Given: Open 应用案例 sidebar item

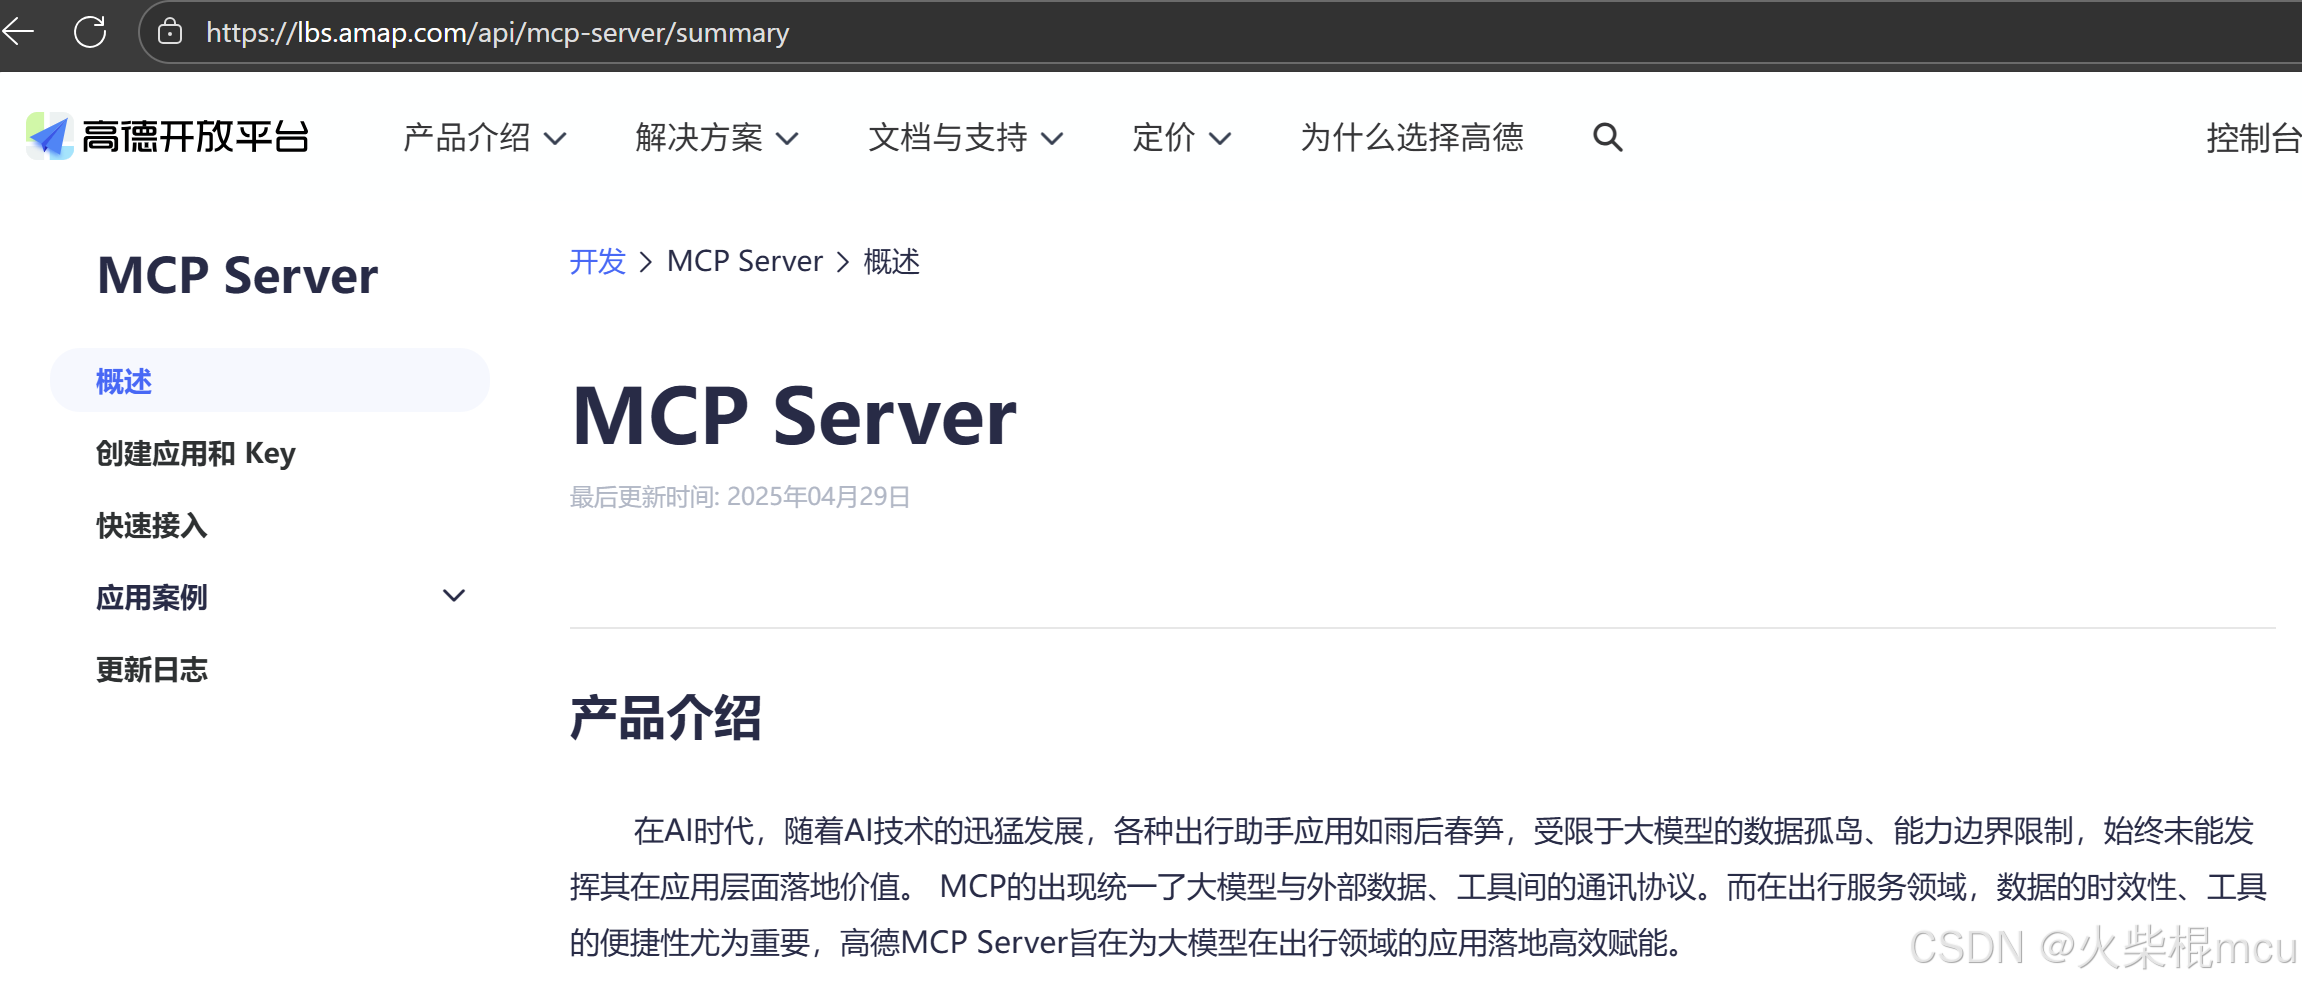Looking at the screenshot, I should tap(152, 598).
